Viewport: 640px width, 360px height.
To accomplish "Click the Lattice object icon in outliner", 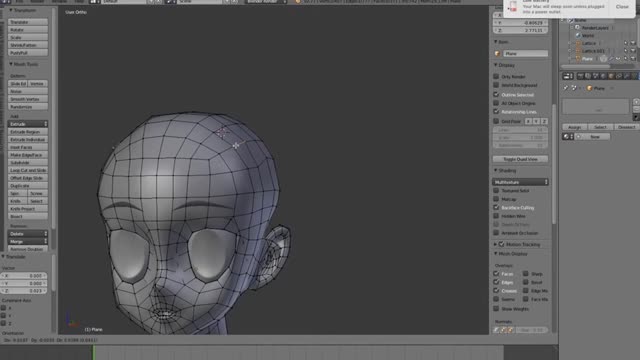I will coord(578,43).
